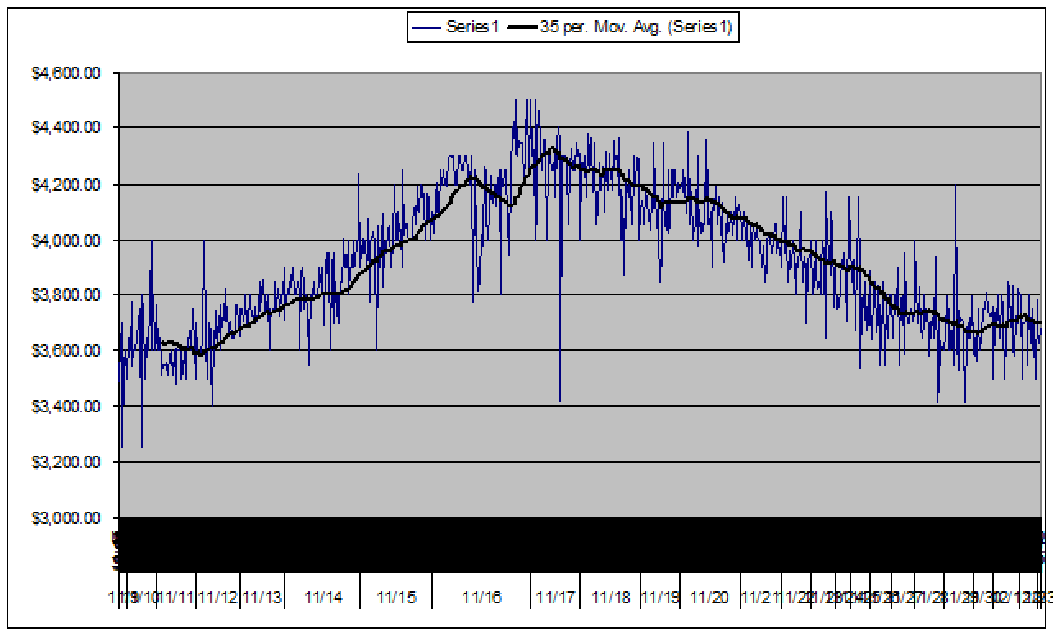Click the $4,400.00 y-axis label
1053x633 pixels.
[66, 128]
